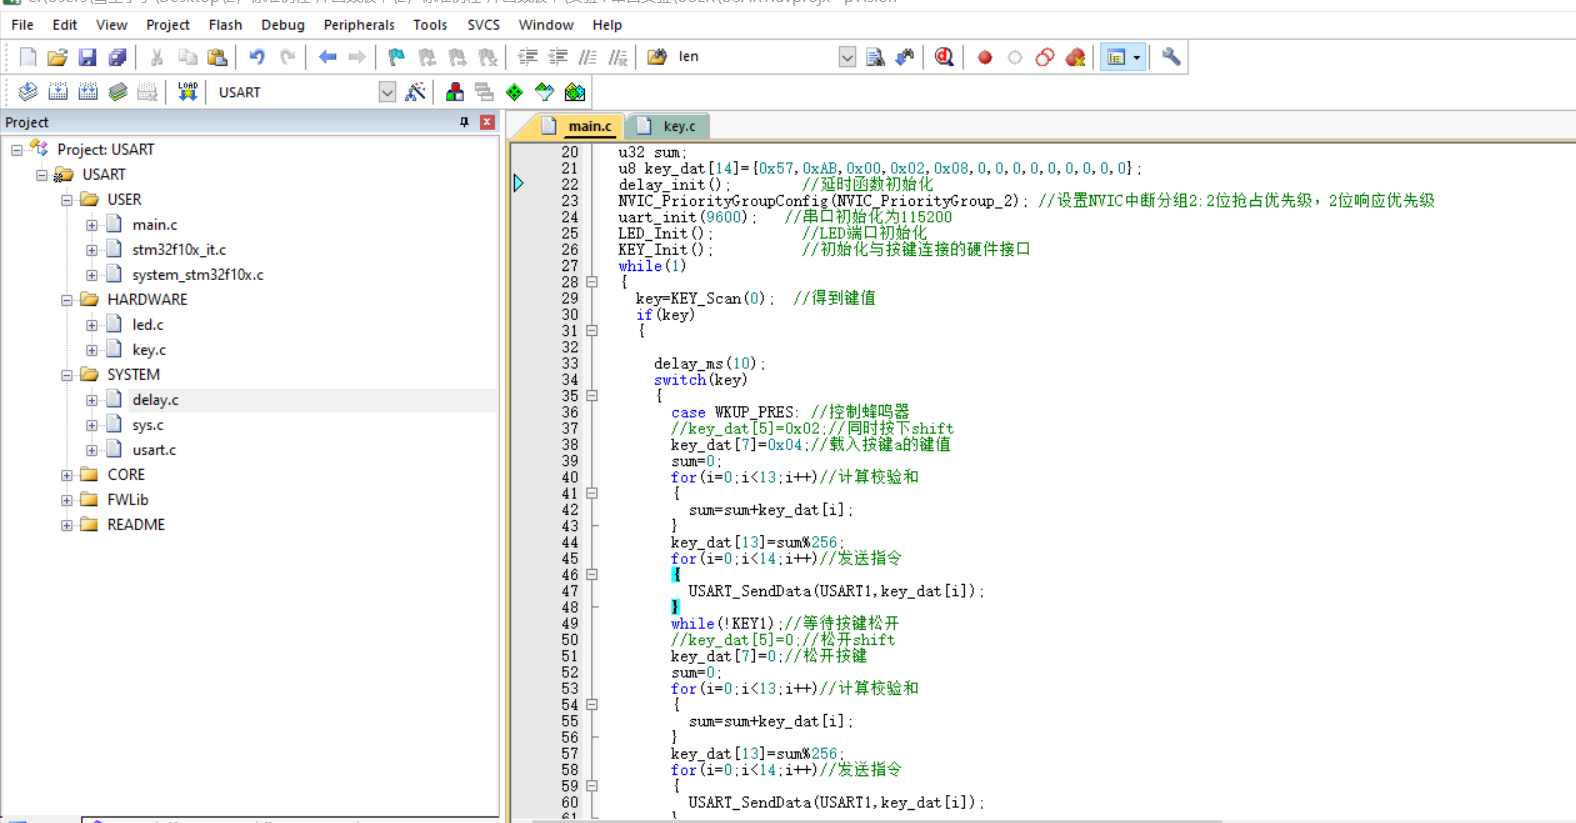Click the Open file folder icon

point(57,57)
